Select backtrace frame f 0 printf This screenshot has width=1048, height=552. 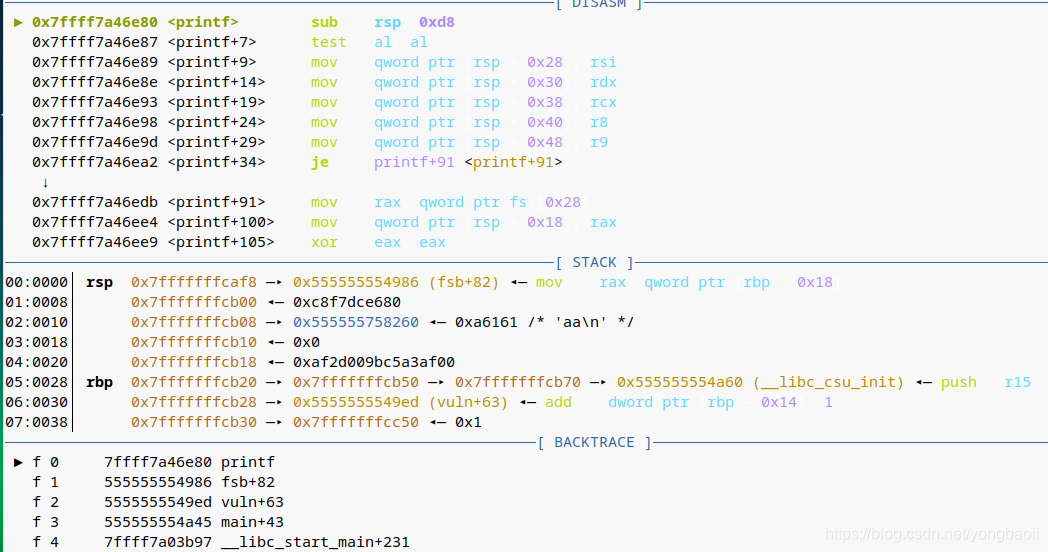(x=154, y=462)
